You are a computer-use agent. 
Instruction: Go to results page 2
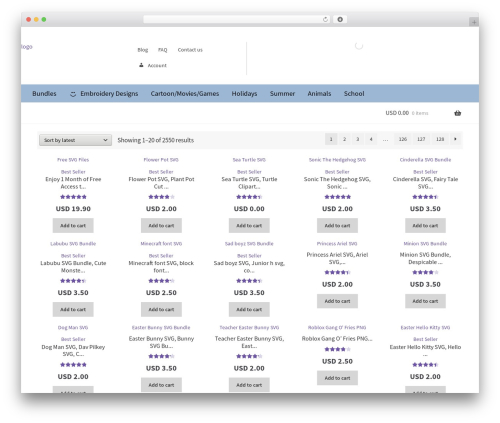tap(344, 139)
